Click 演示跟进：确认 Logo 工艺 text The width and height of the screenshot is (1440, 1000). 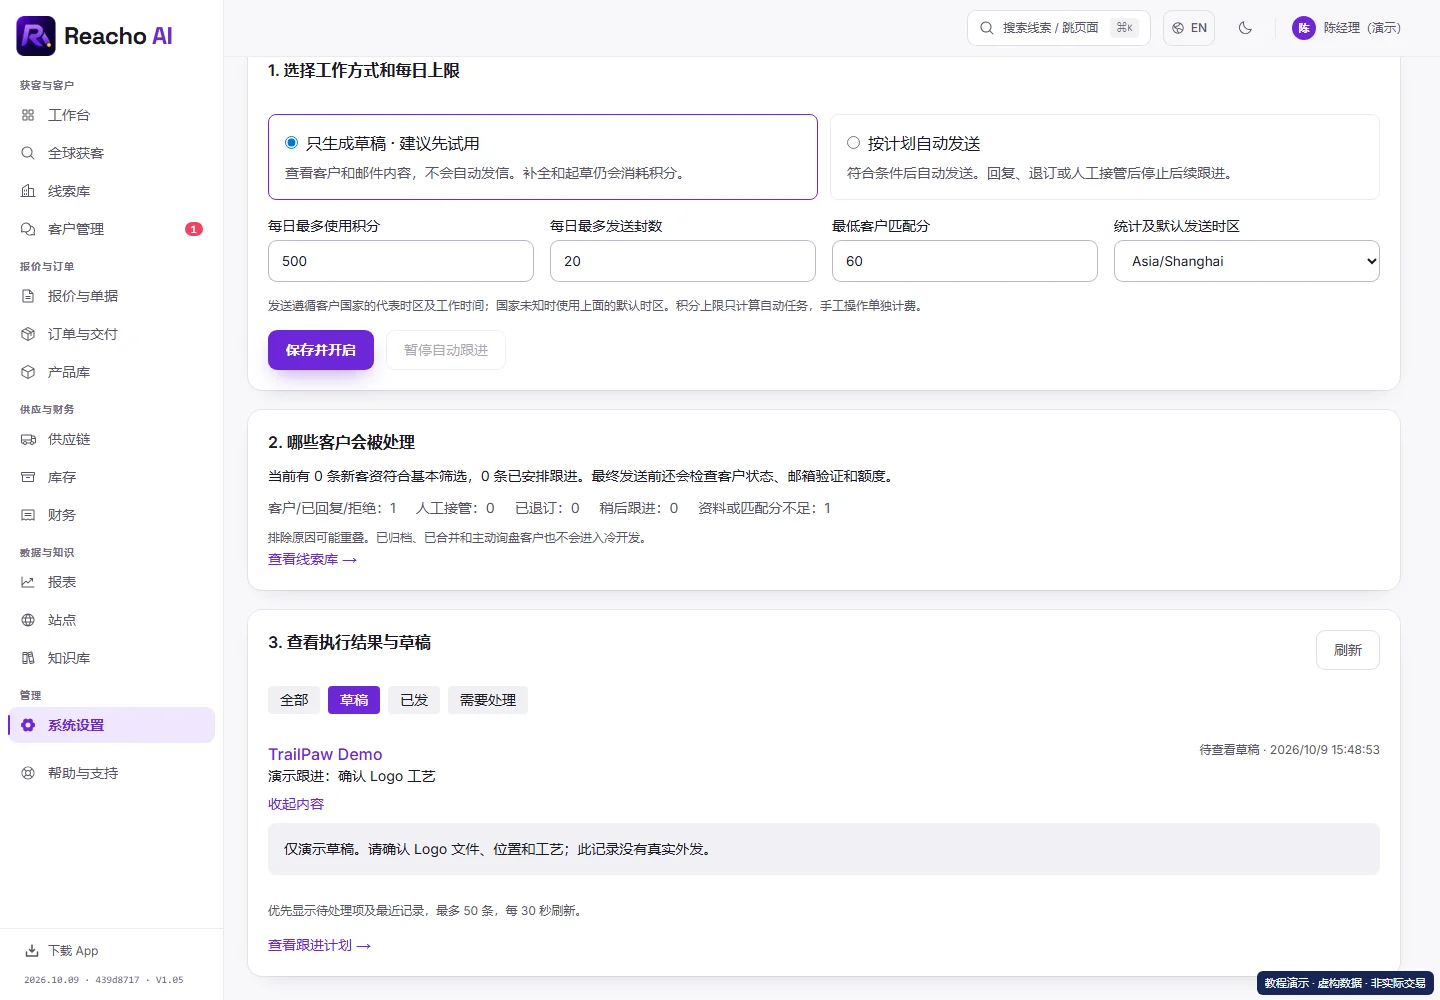tap(352, 776)
